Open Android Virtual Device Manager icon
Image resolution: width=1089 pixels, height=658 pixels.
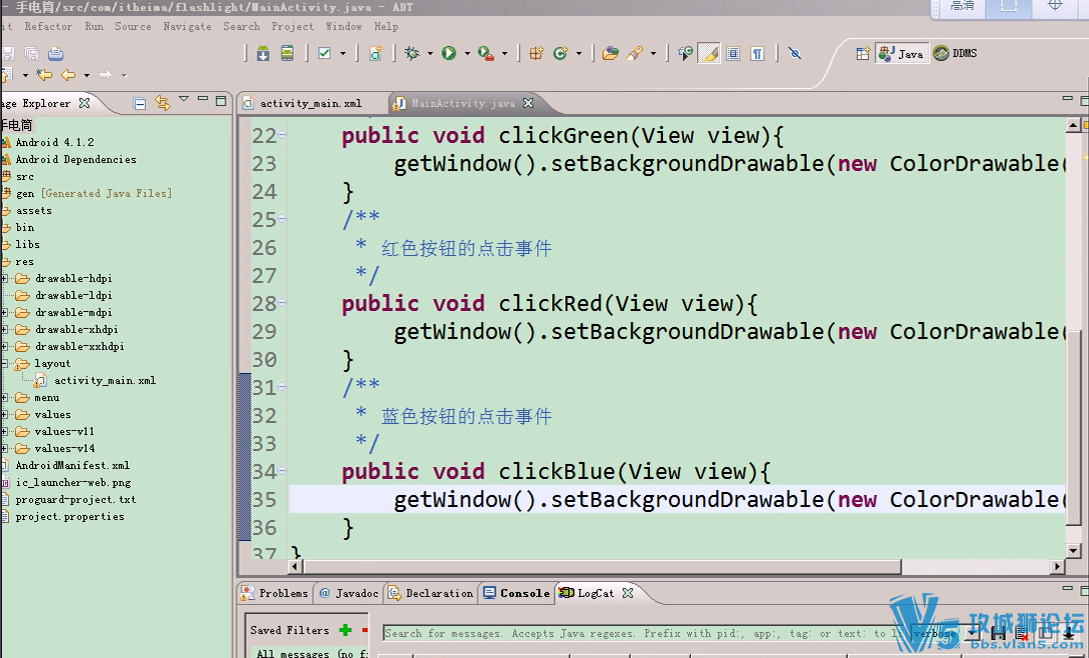click(x=287, y=54)
